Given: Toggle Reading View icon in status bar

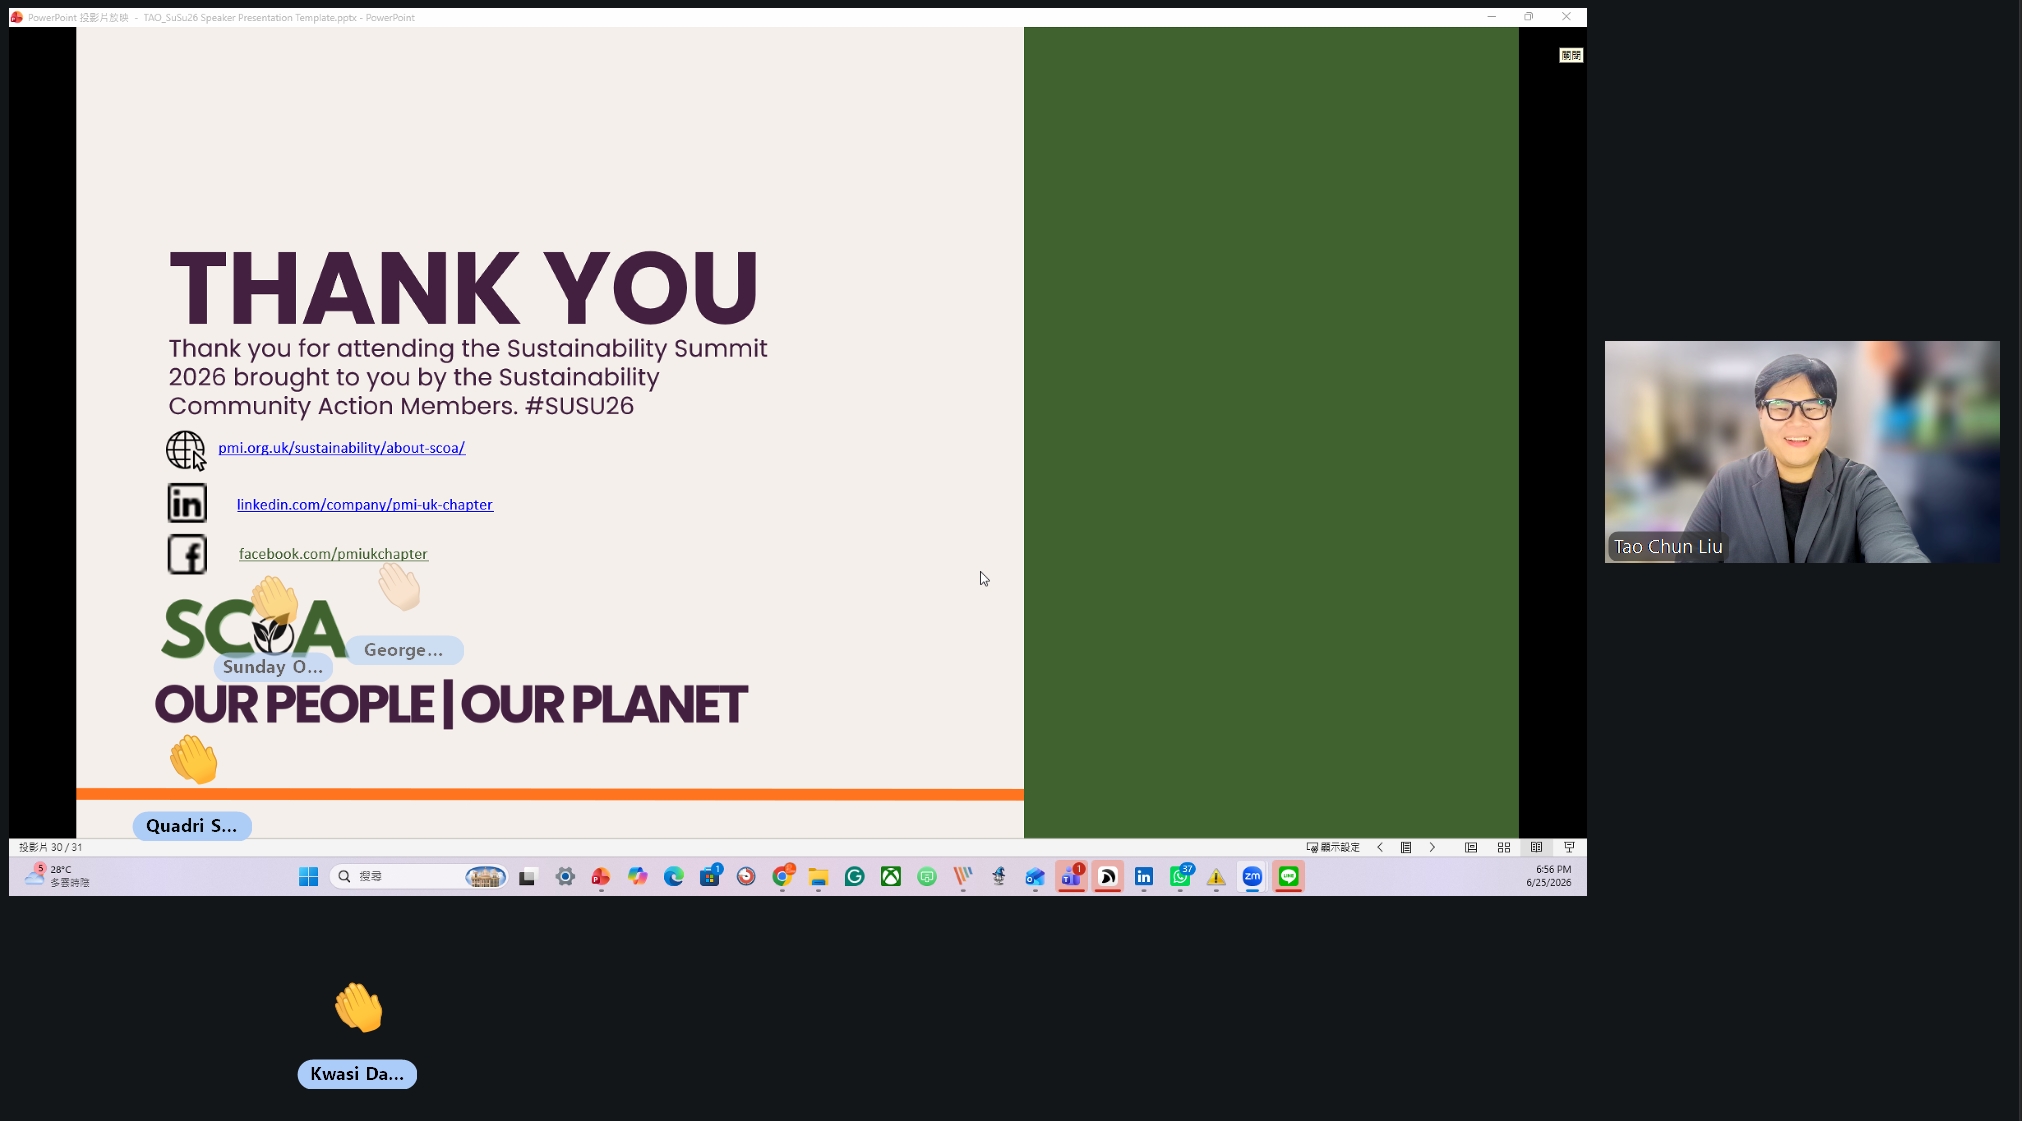Looking at the screenshot, I should pyautogui.click(x=1536, y=847).
